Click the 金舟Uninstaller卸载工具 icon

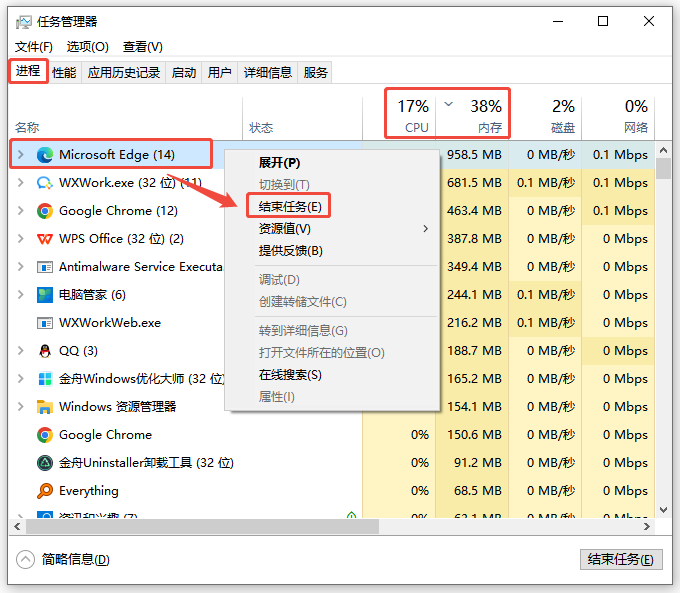pos(45,463)
